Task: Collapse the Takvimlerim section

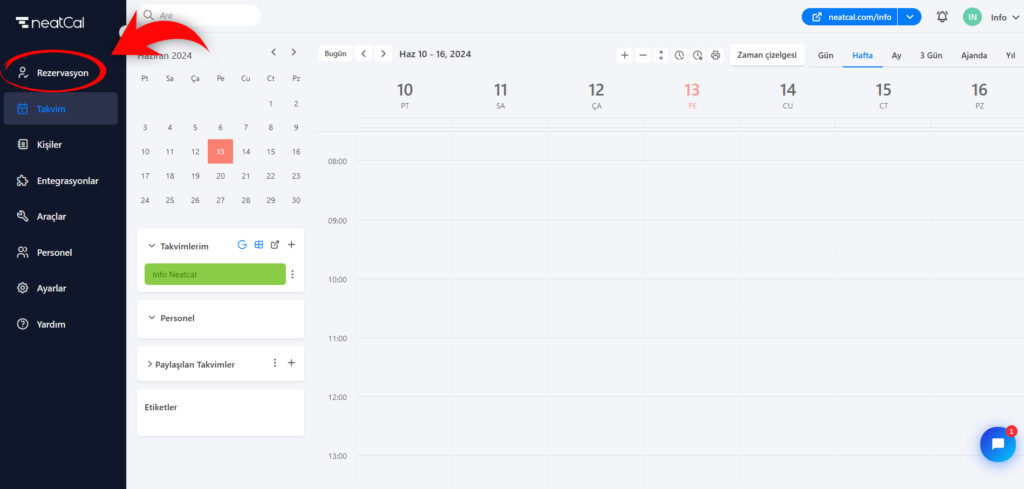Action: pyautogui.click(x=152, y=246)
